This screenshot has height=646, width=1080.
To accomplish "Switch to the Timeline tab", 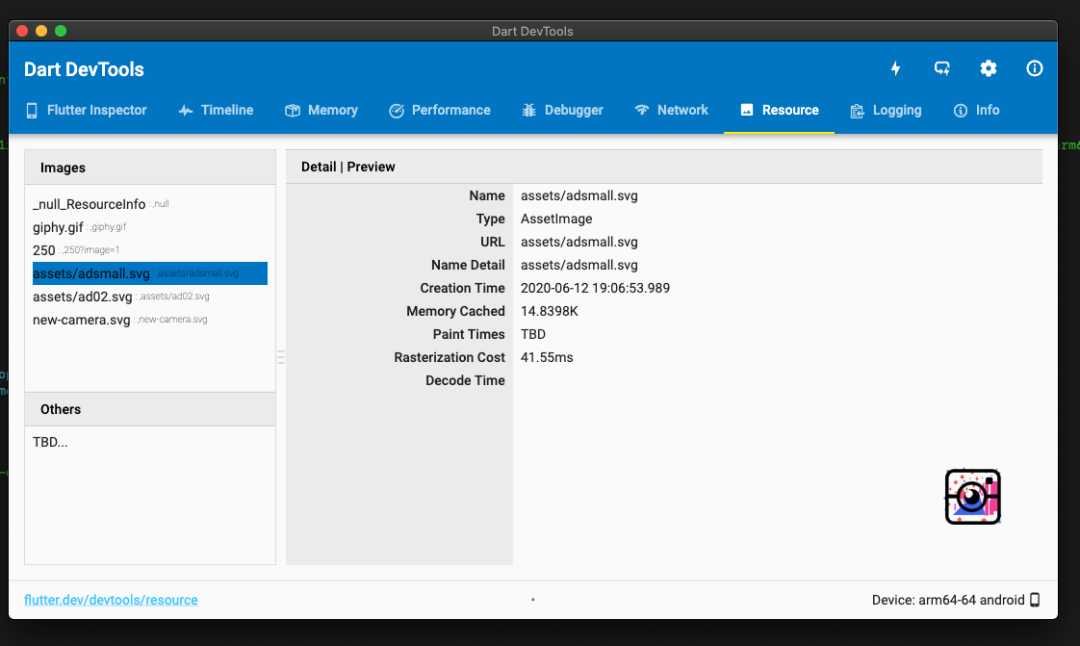I will (216, 110).
